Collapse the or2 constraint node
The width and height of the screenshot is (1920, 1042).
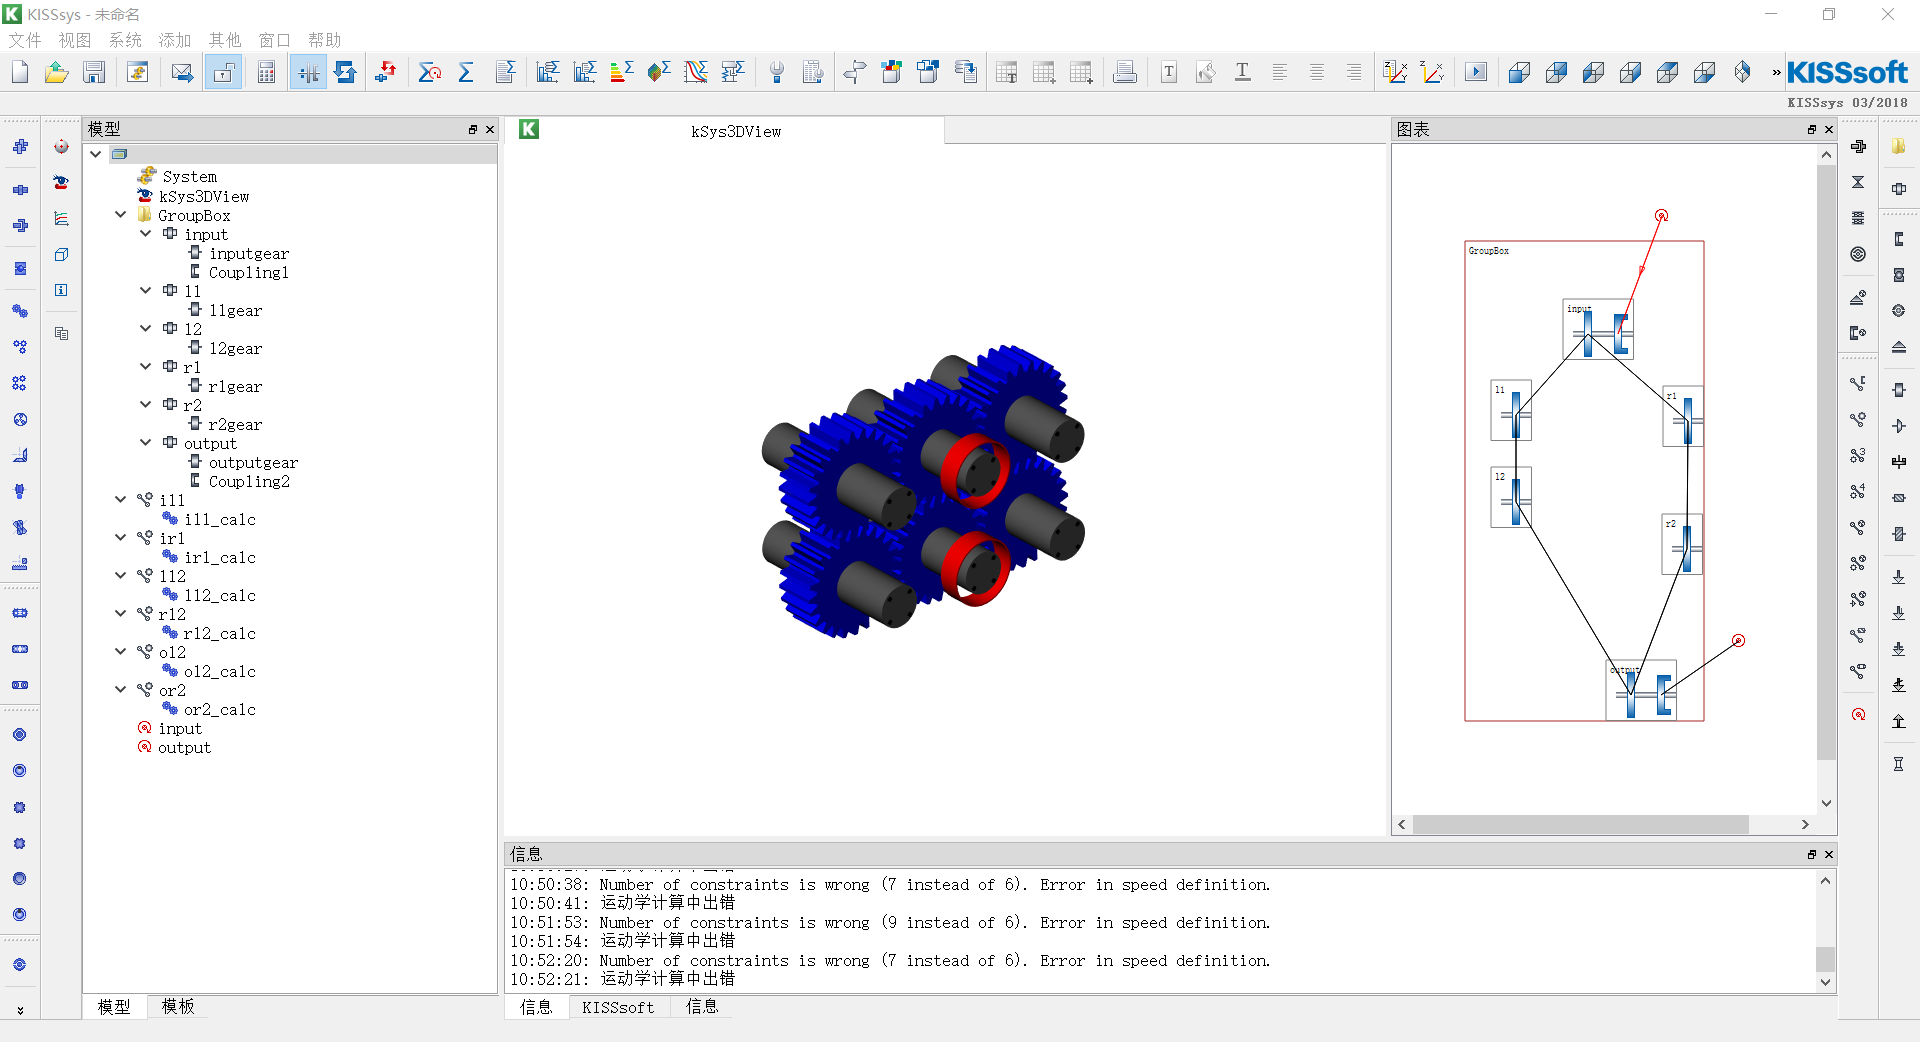pos(121,690)
